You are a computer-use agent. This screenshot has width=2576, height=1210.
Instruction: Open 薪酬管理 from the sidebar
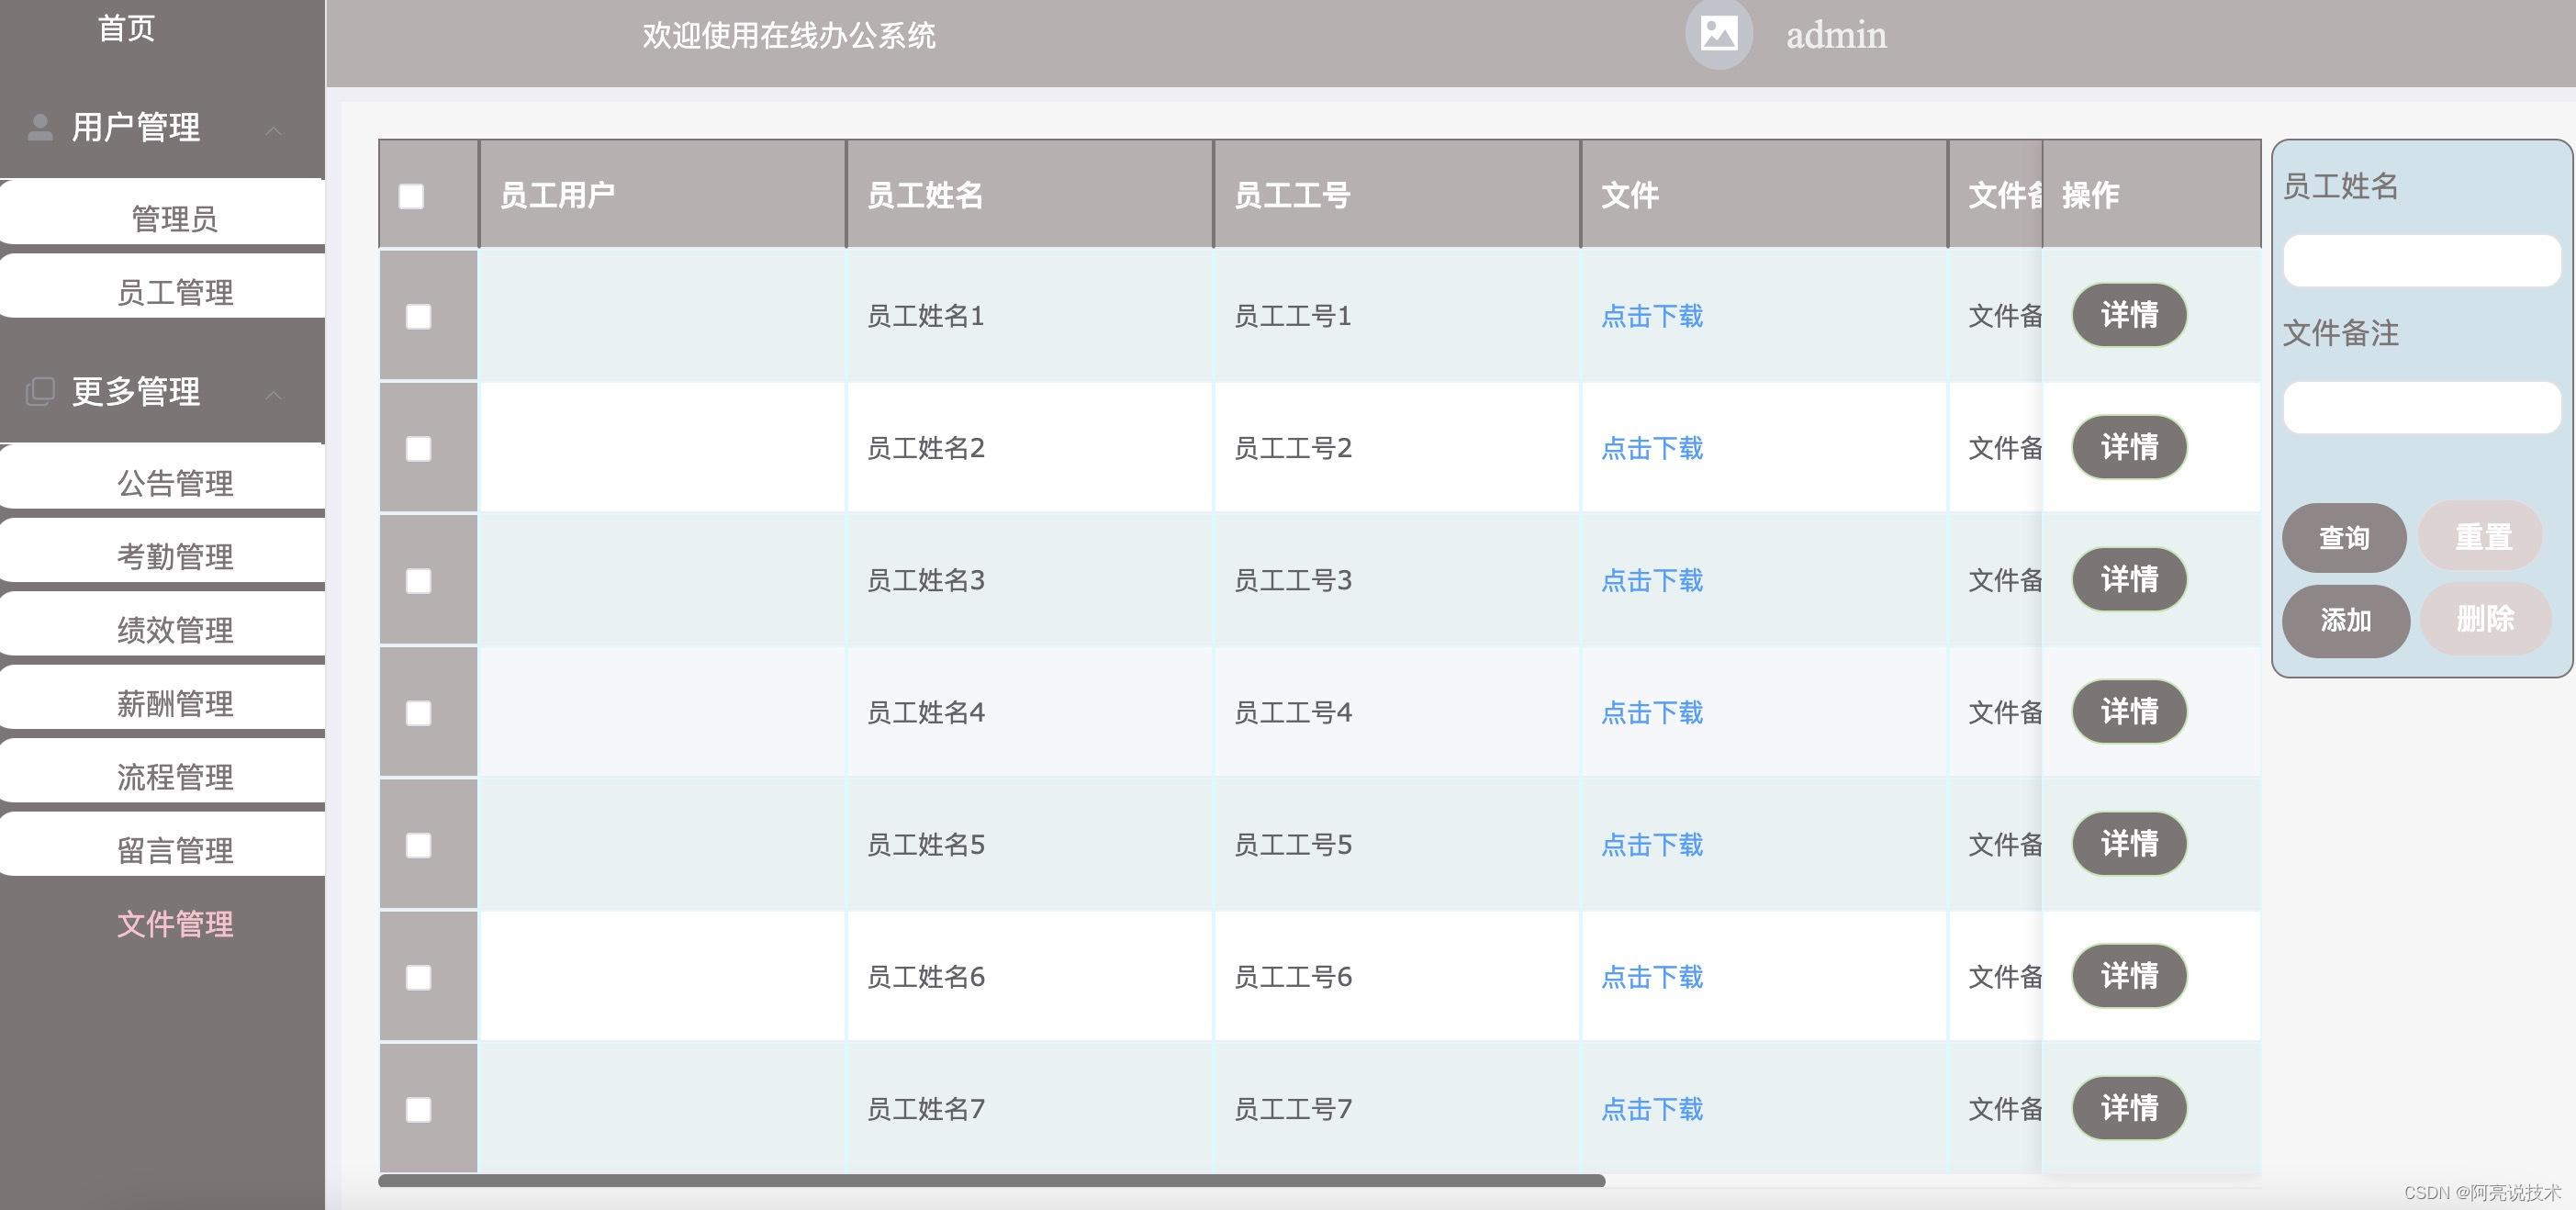click(x=175, y=703)
